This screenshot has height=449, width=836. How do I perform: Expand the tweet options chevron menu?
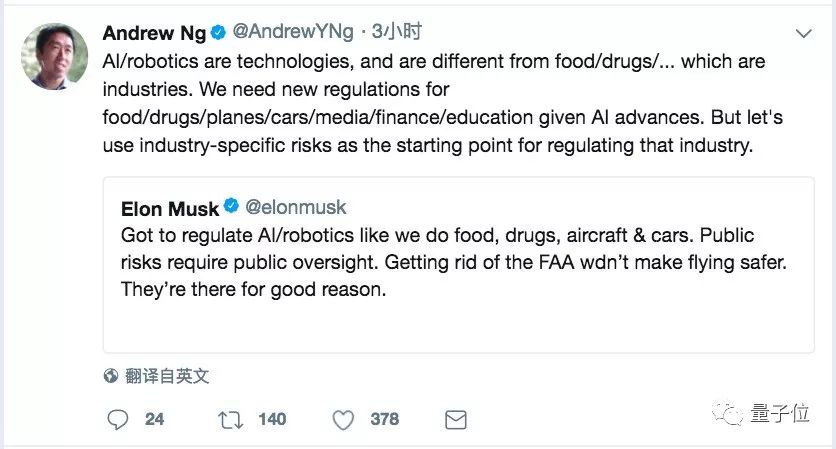click(x=803, y=34)
